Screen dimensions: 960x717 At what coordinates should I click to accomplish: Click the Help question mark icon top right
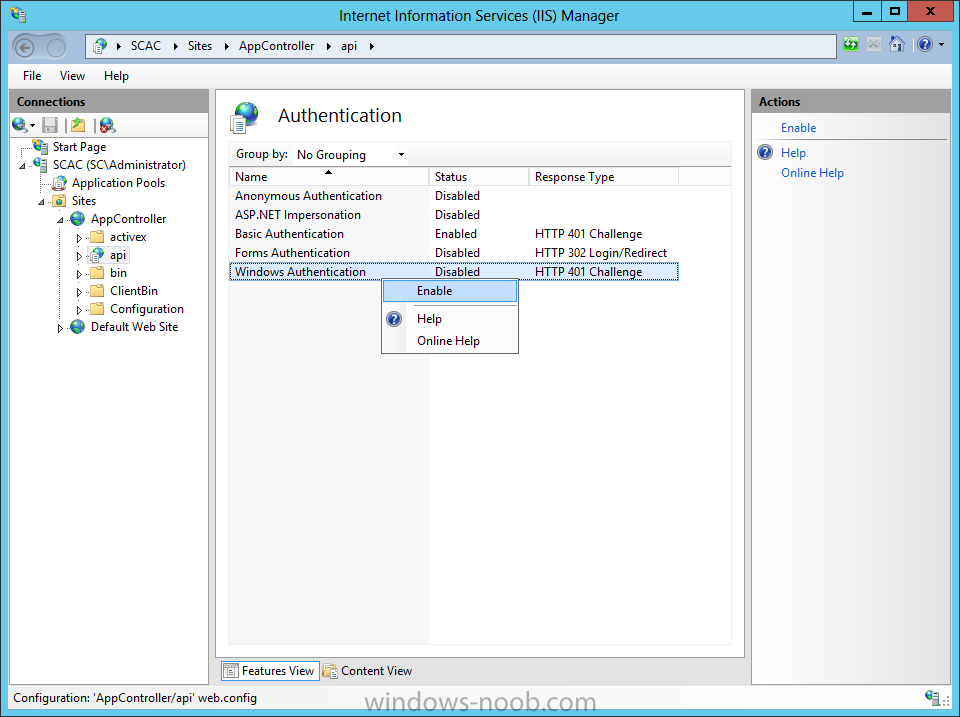925,45
